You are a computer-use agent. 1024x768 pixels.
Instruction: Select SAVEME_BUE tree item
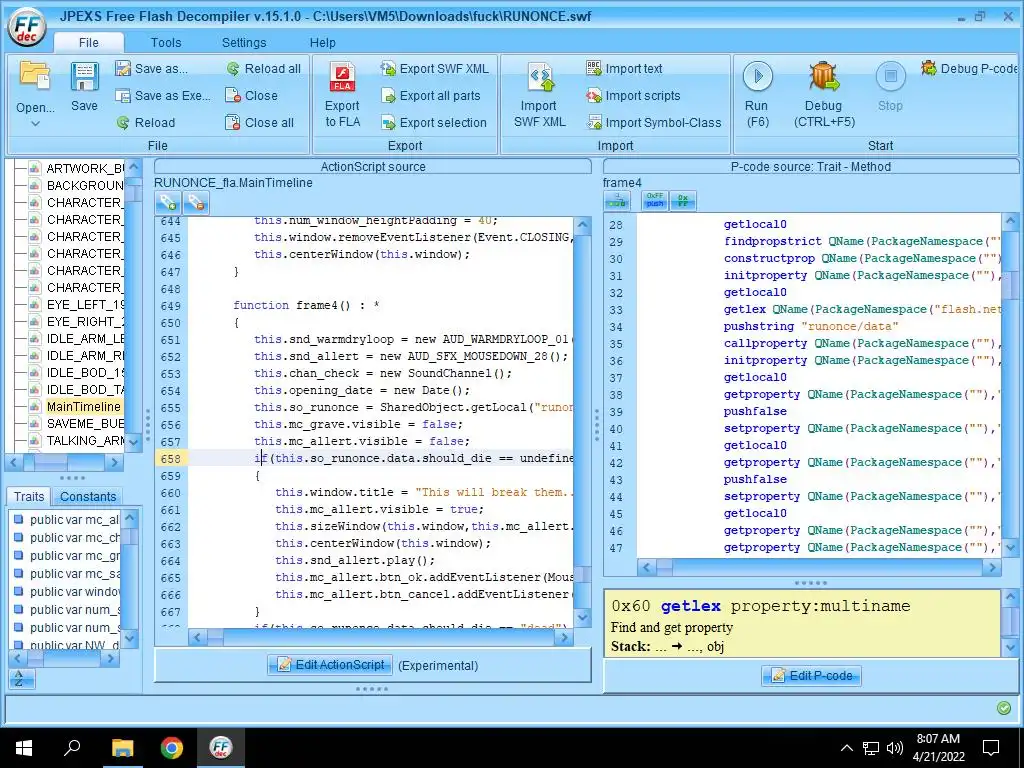point(85,423)
